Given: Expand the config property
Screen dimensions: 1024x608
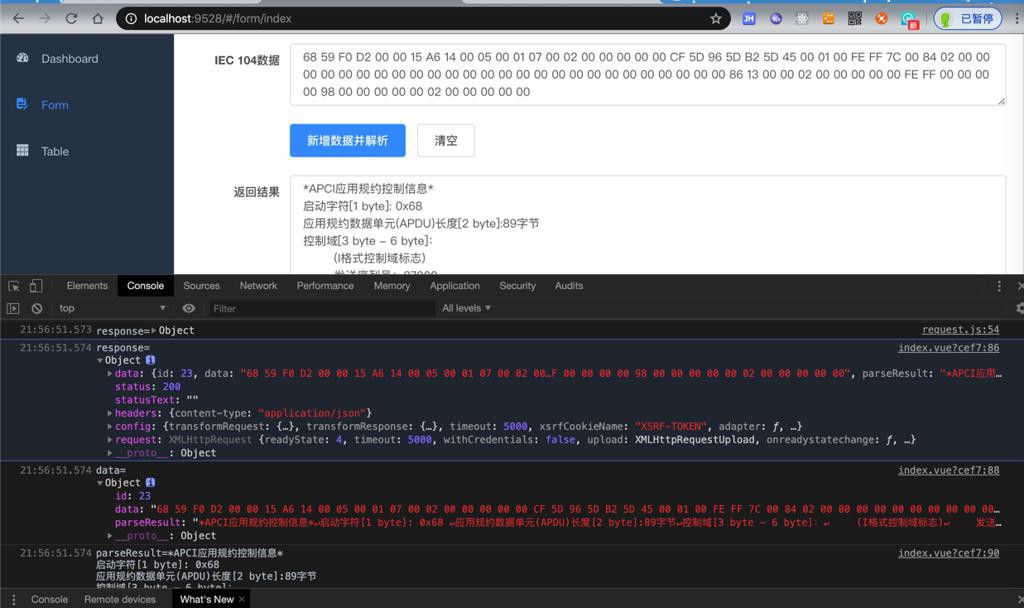Looking at the screenshot, I should point(110,426).
